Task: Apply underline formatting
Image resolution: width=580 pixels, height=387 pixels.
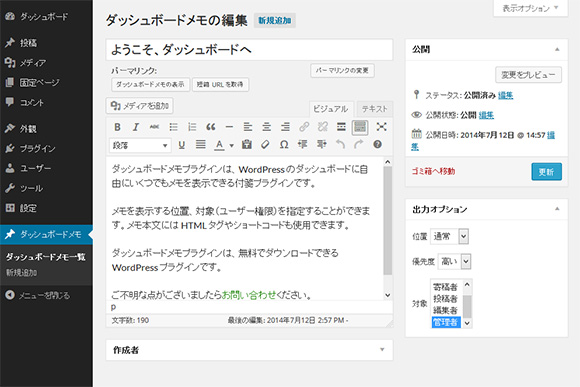Action: (181, 145)
